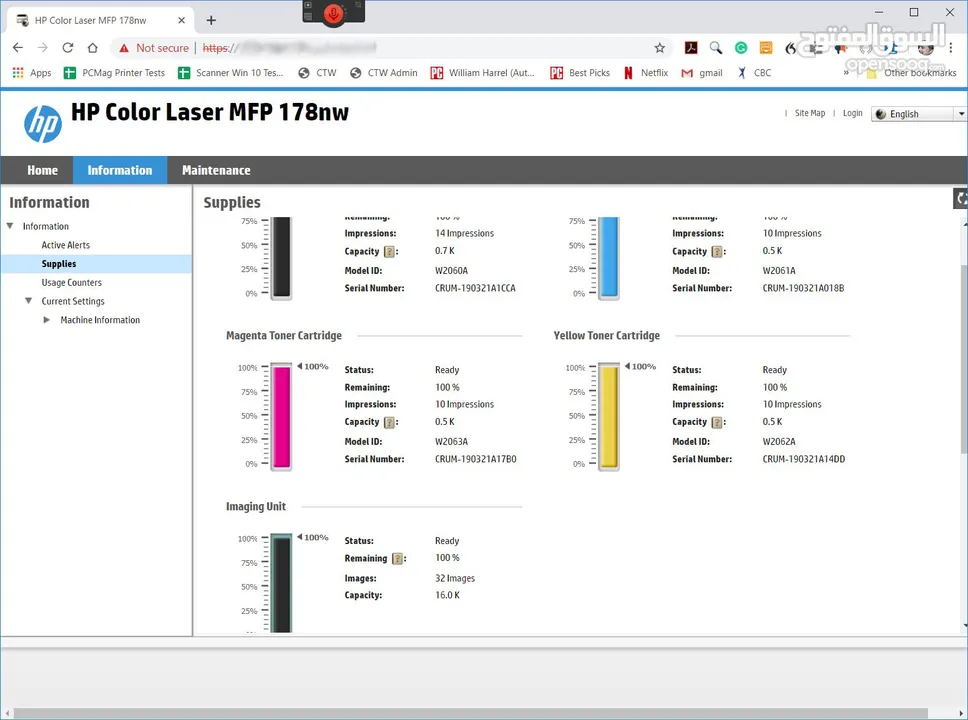Open the CTW Admin bookmark
The width and height of the screenshot is (968, 720).
click(383, 73)
